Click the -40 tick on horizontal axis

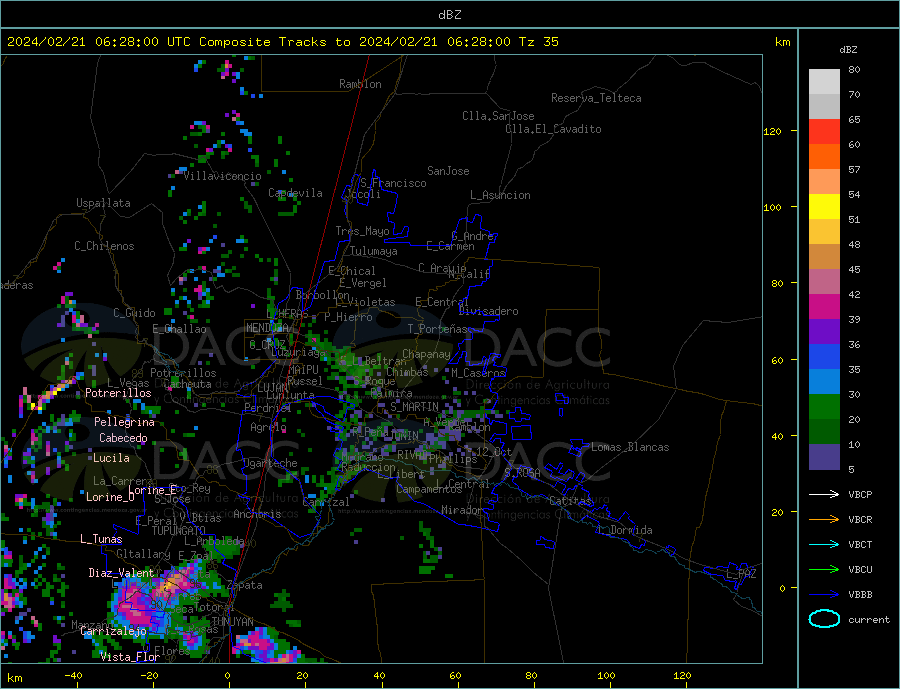tap(73, 675)
